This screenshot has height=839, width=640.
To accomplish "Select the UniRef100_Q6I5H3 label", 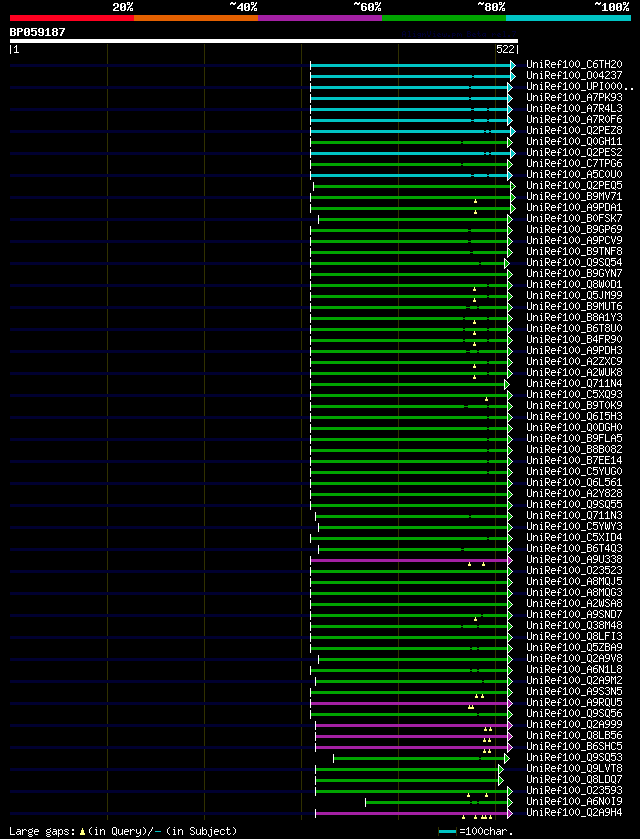I will pos(574,416).
